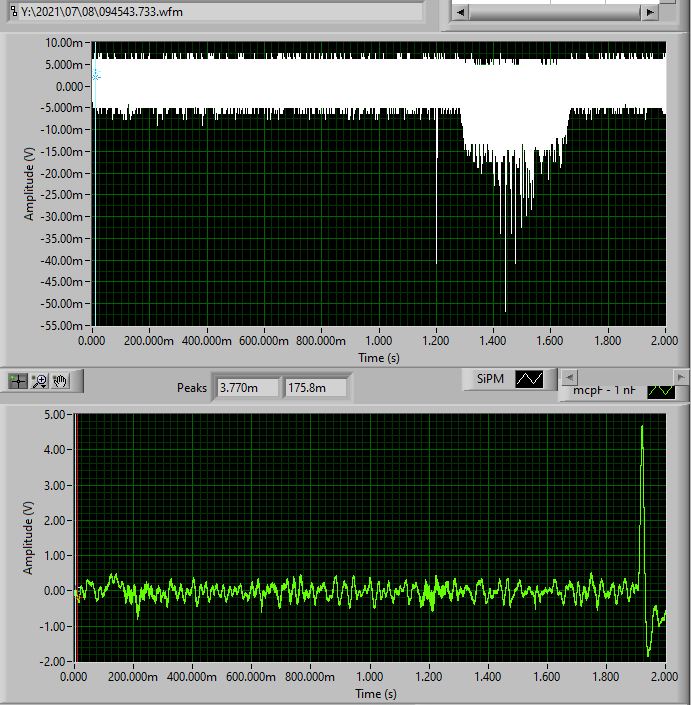Click the 2.000 end marker of lower time axis

[664, 676]
